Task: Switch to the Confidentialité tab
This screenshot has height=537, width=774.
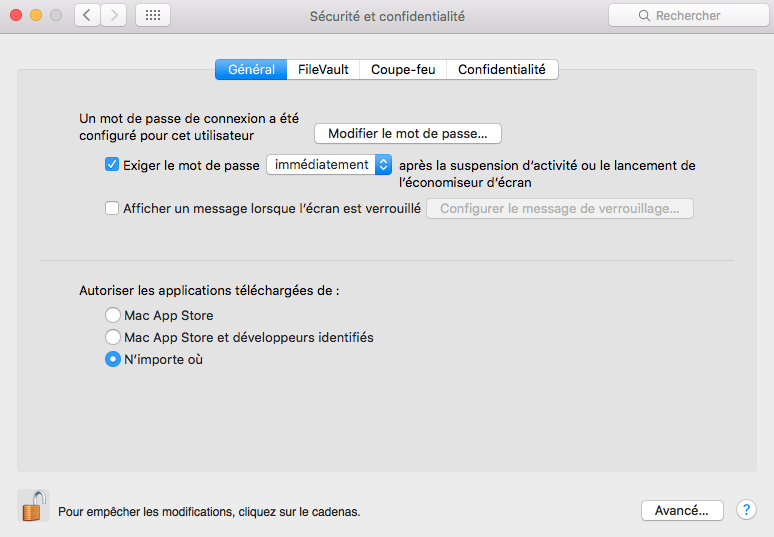Action: 502,70
